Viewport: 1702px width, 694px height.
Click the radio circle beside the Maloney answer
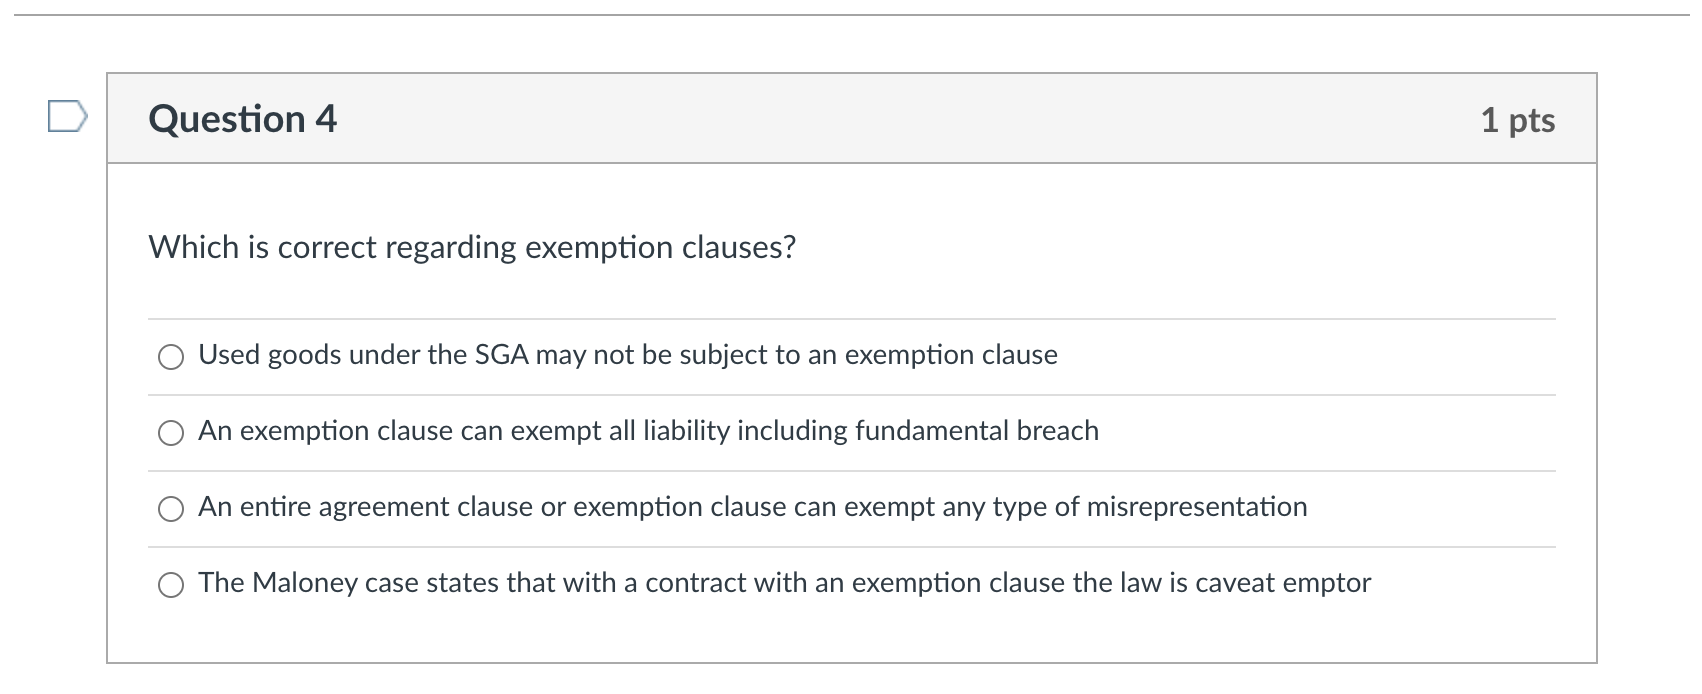pos(170,583)
